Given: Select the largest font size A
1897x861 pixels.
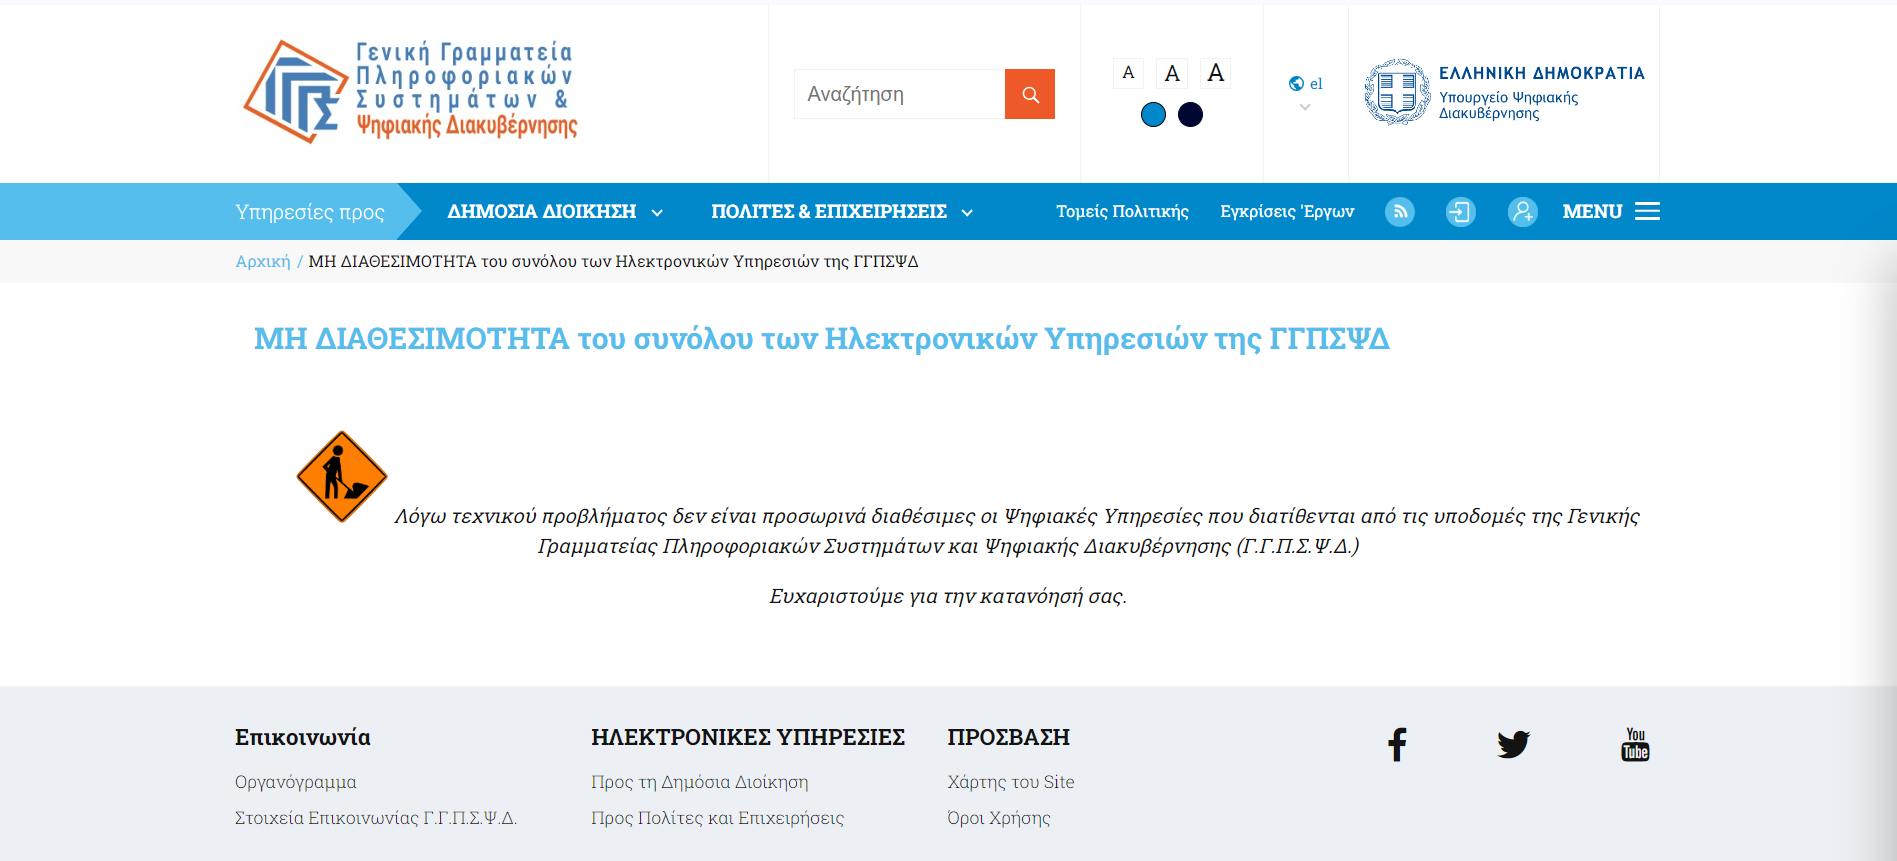Looking at the screenshot, I should [1215, 73].
